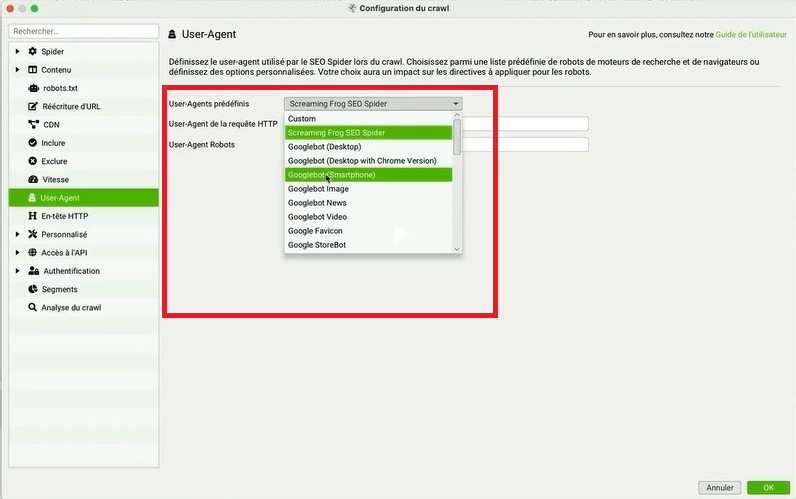Click the Segments pie chart icon
This screenshot has height=499, width=796.
coord(32,289)
